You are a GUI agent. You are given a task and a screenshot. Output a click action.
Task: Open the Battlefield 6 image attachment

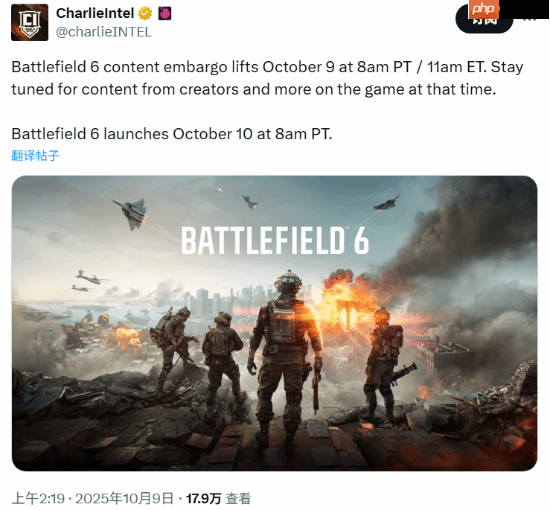(x=274, y=323)
